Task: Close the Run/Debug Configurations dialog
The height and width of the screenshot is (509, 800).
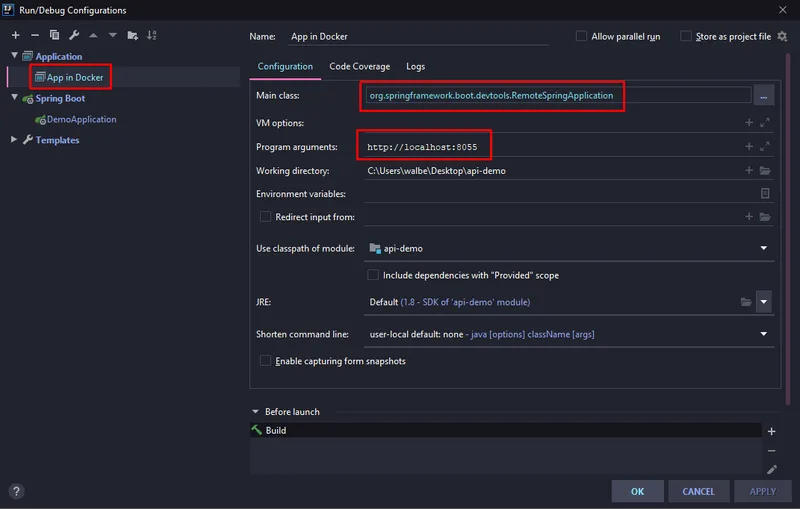Action: (783, 10)
